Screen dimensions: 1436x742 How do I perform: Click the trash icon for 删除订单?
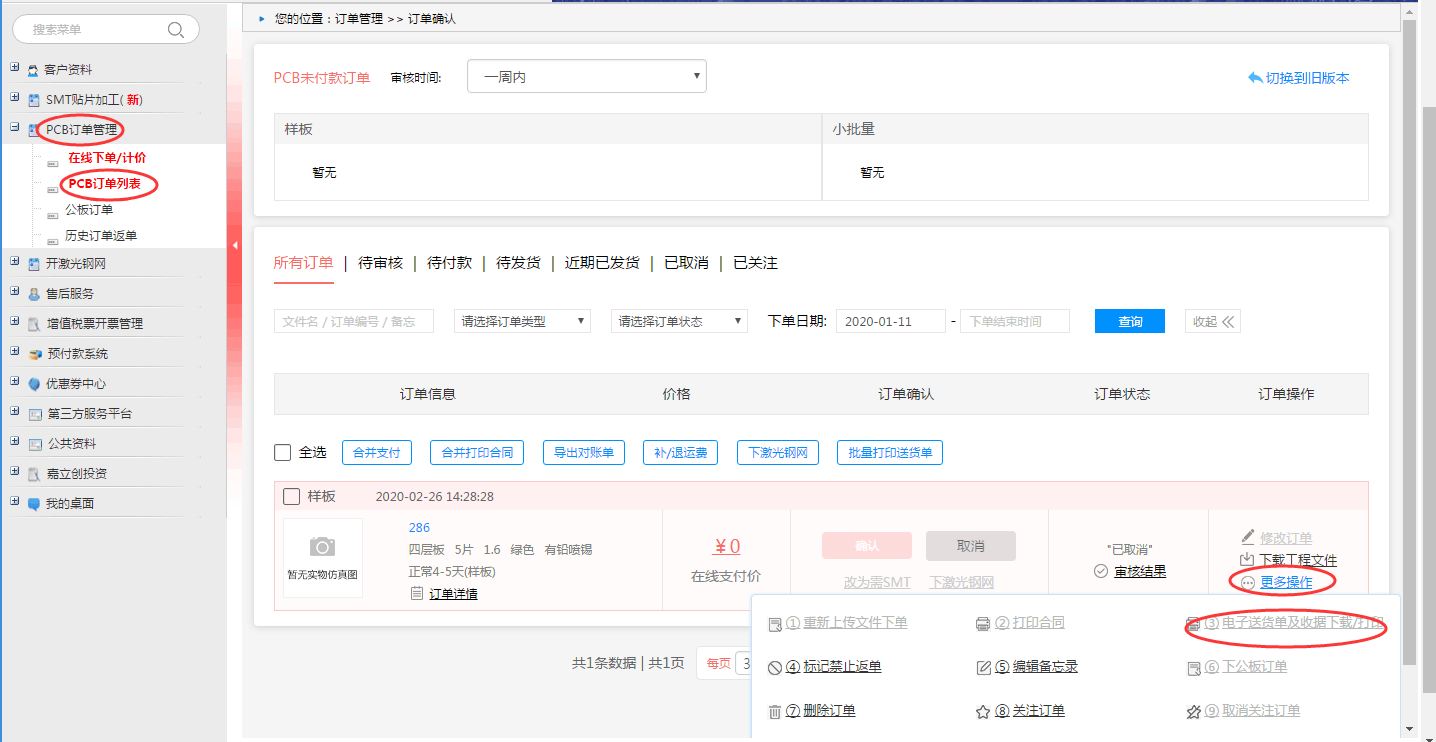click(774, 712)
